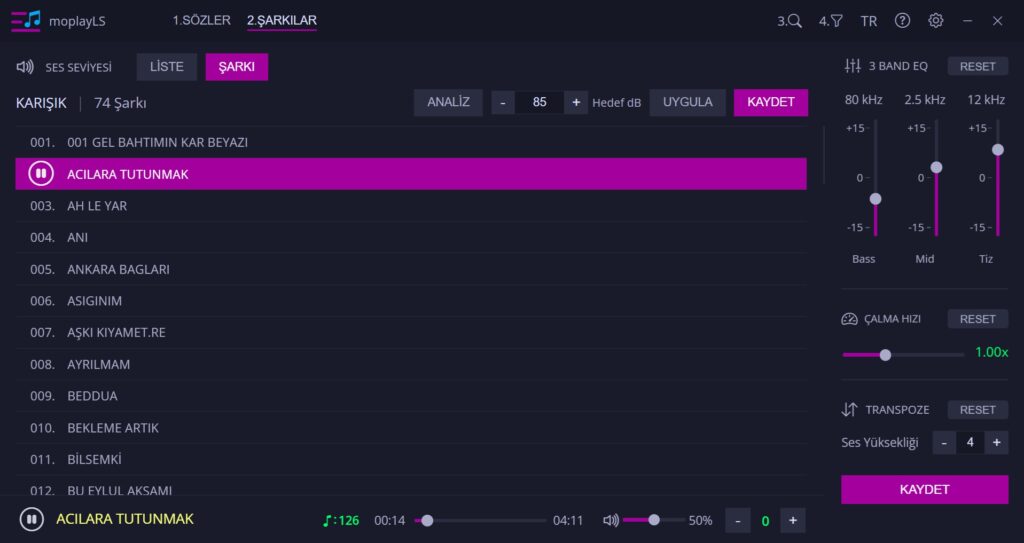The height and width of the screenshot is (543, 1024).
Task: Click the UYGULA button
Action: 687,103
